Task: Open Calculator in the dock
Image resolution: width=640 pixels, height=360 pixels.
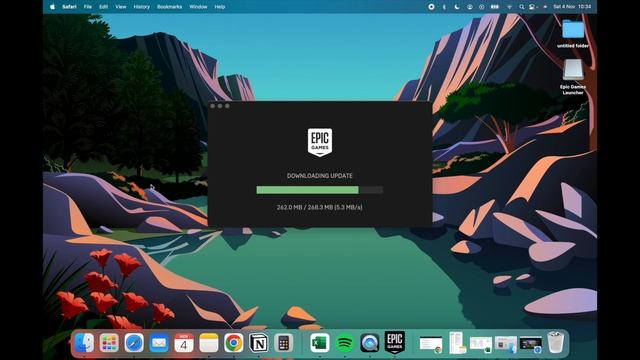Action: point(283,343)
